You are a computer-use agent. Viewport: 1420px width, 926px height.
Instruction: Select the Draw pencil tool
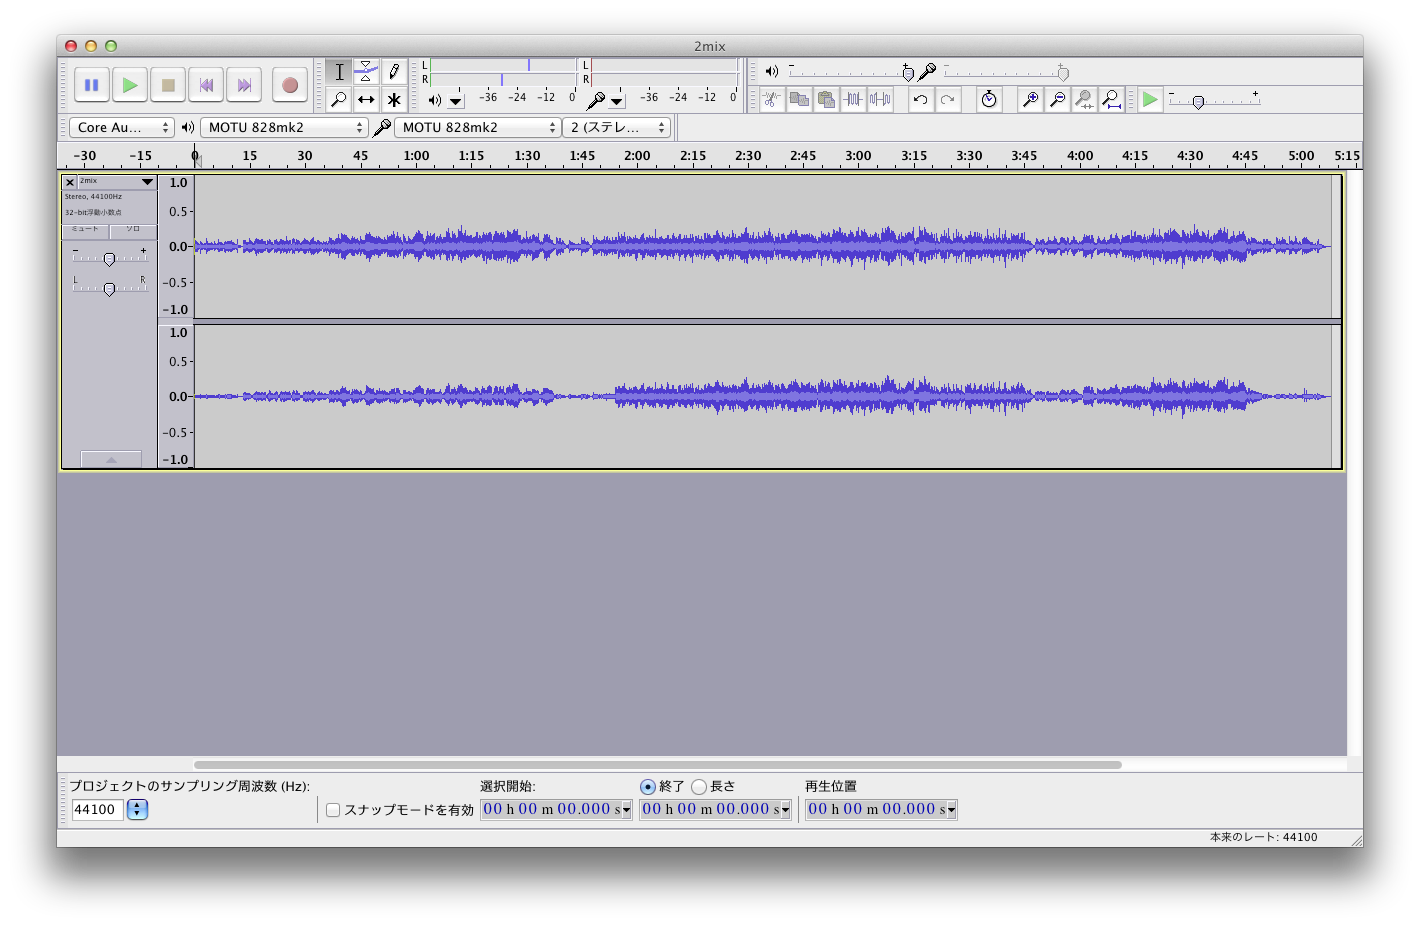click(x=394, y=71)
